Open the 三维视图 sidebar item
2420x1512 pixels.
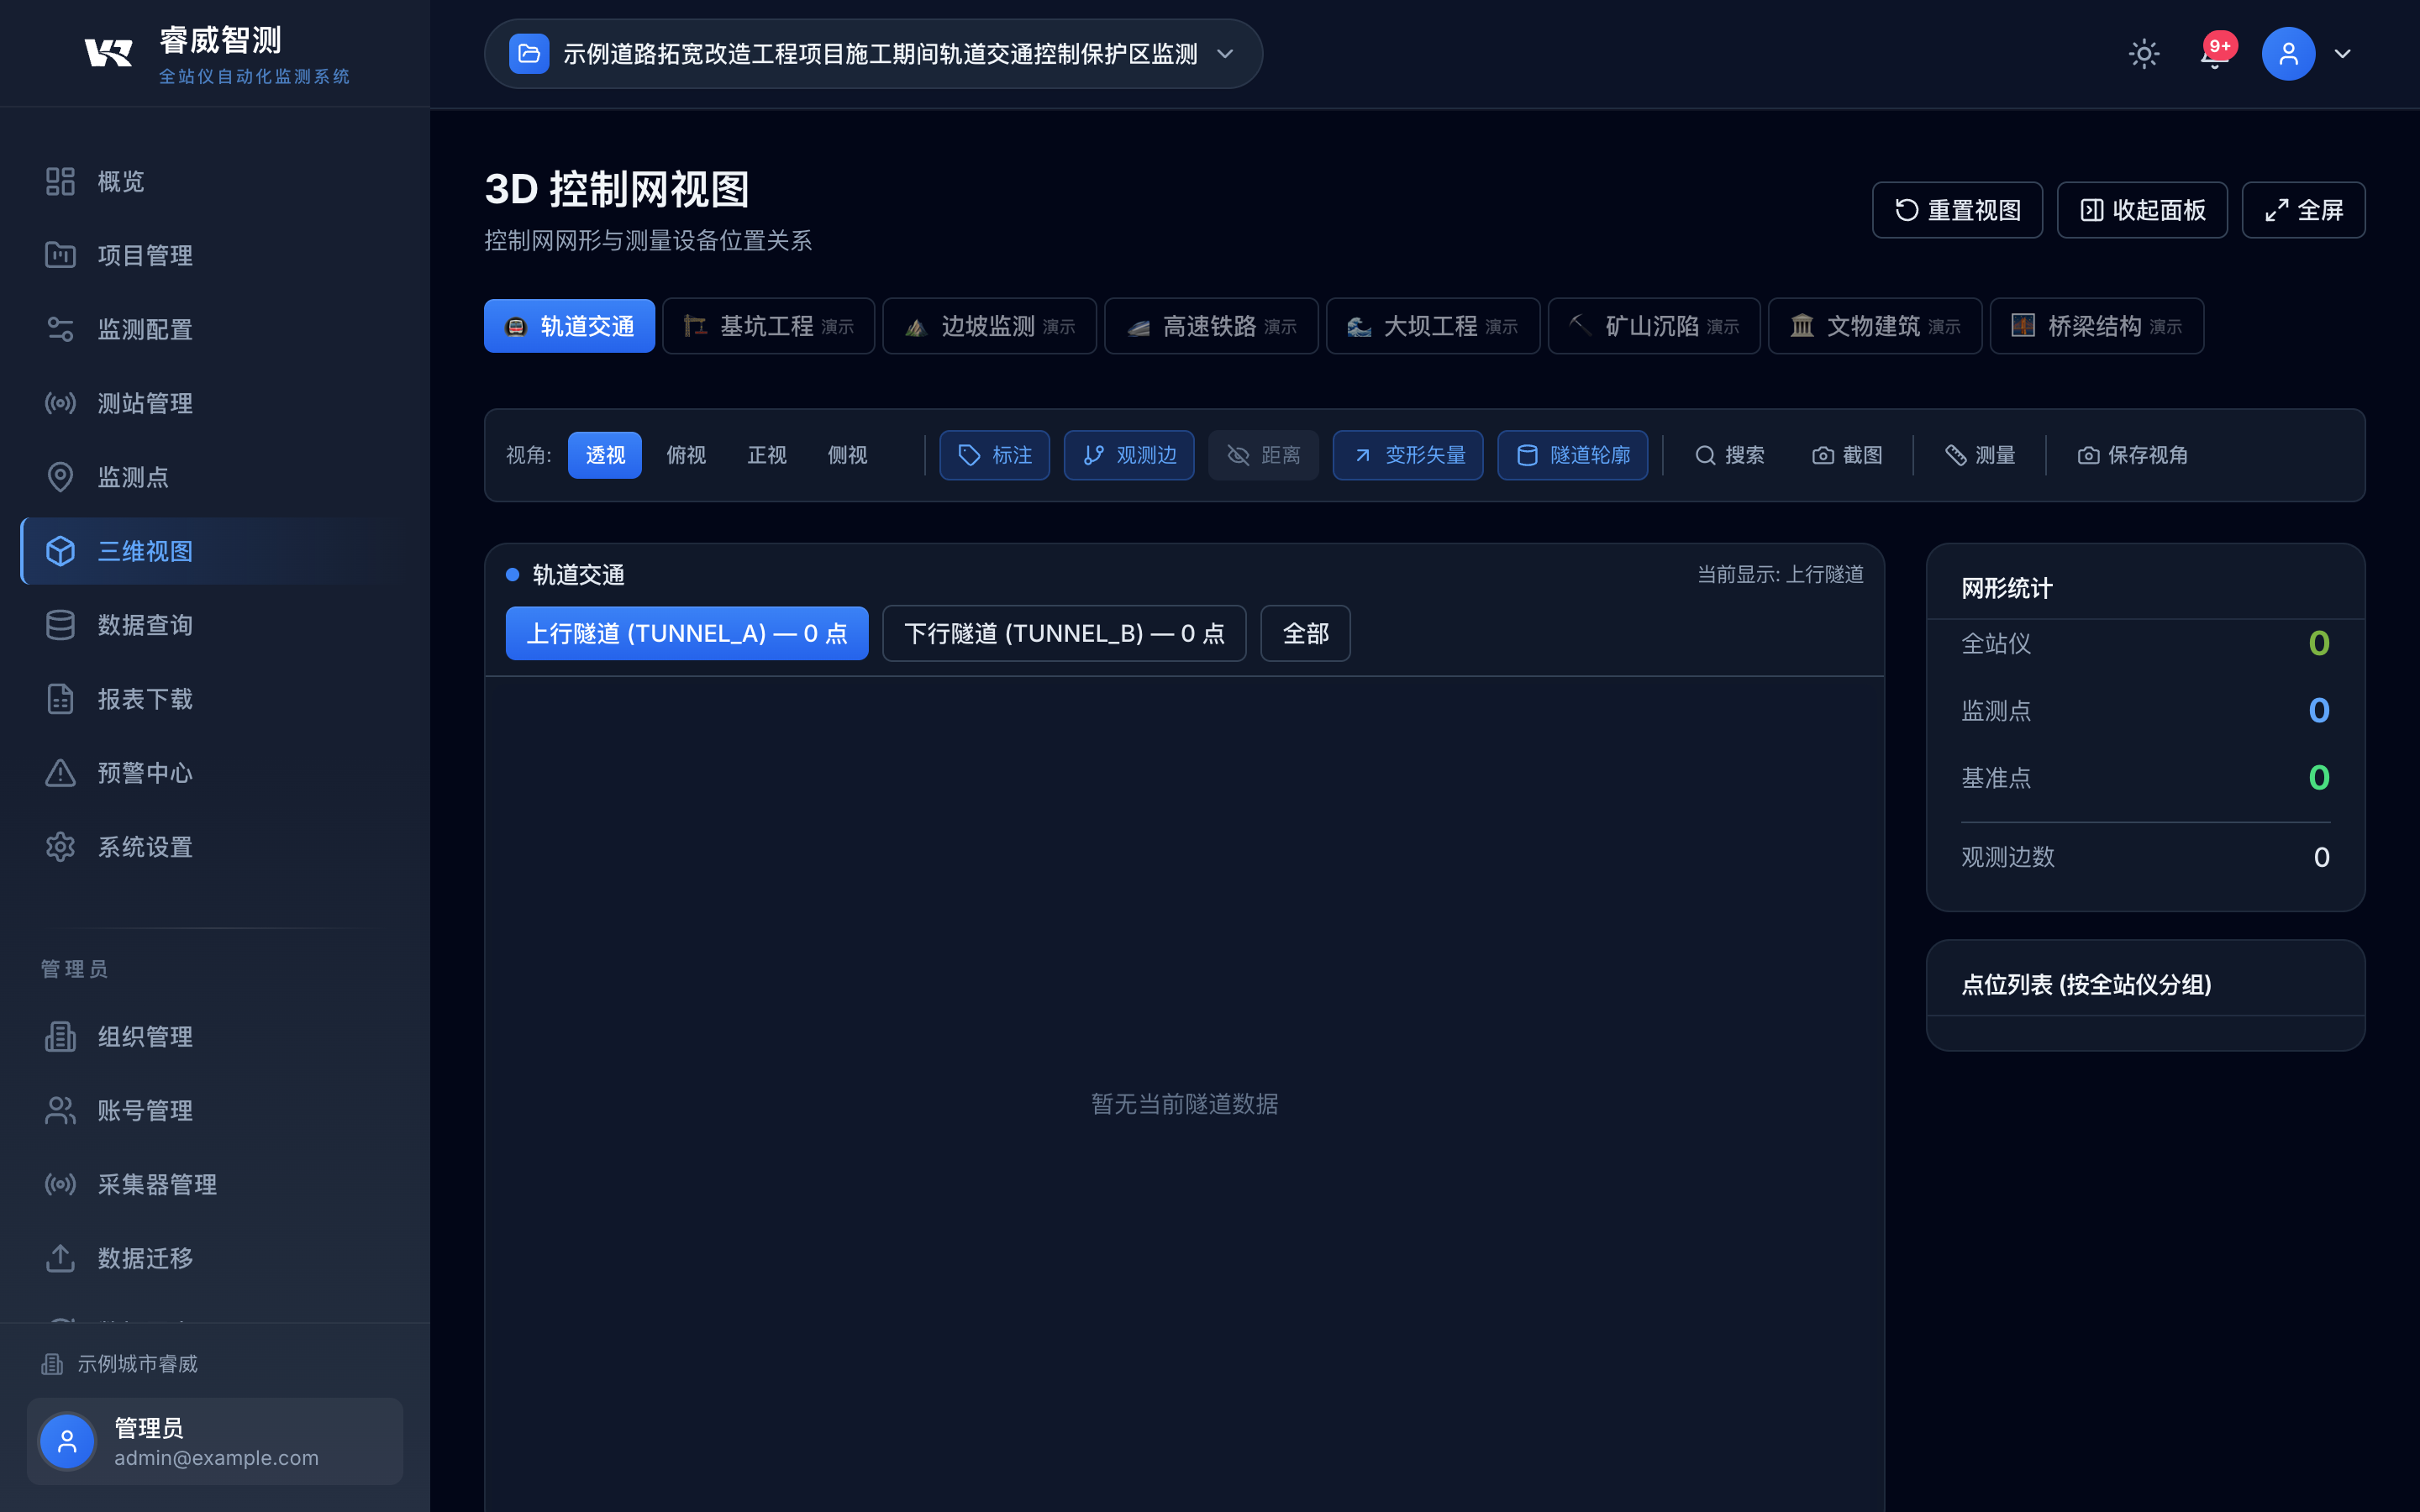[145, 550]
